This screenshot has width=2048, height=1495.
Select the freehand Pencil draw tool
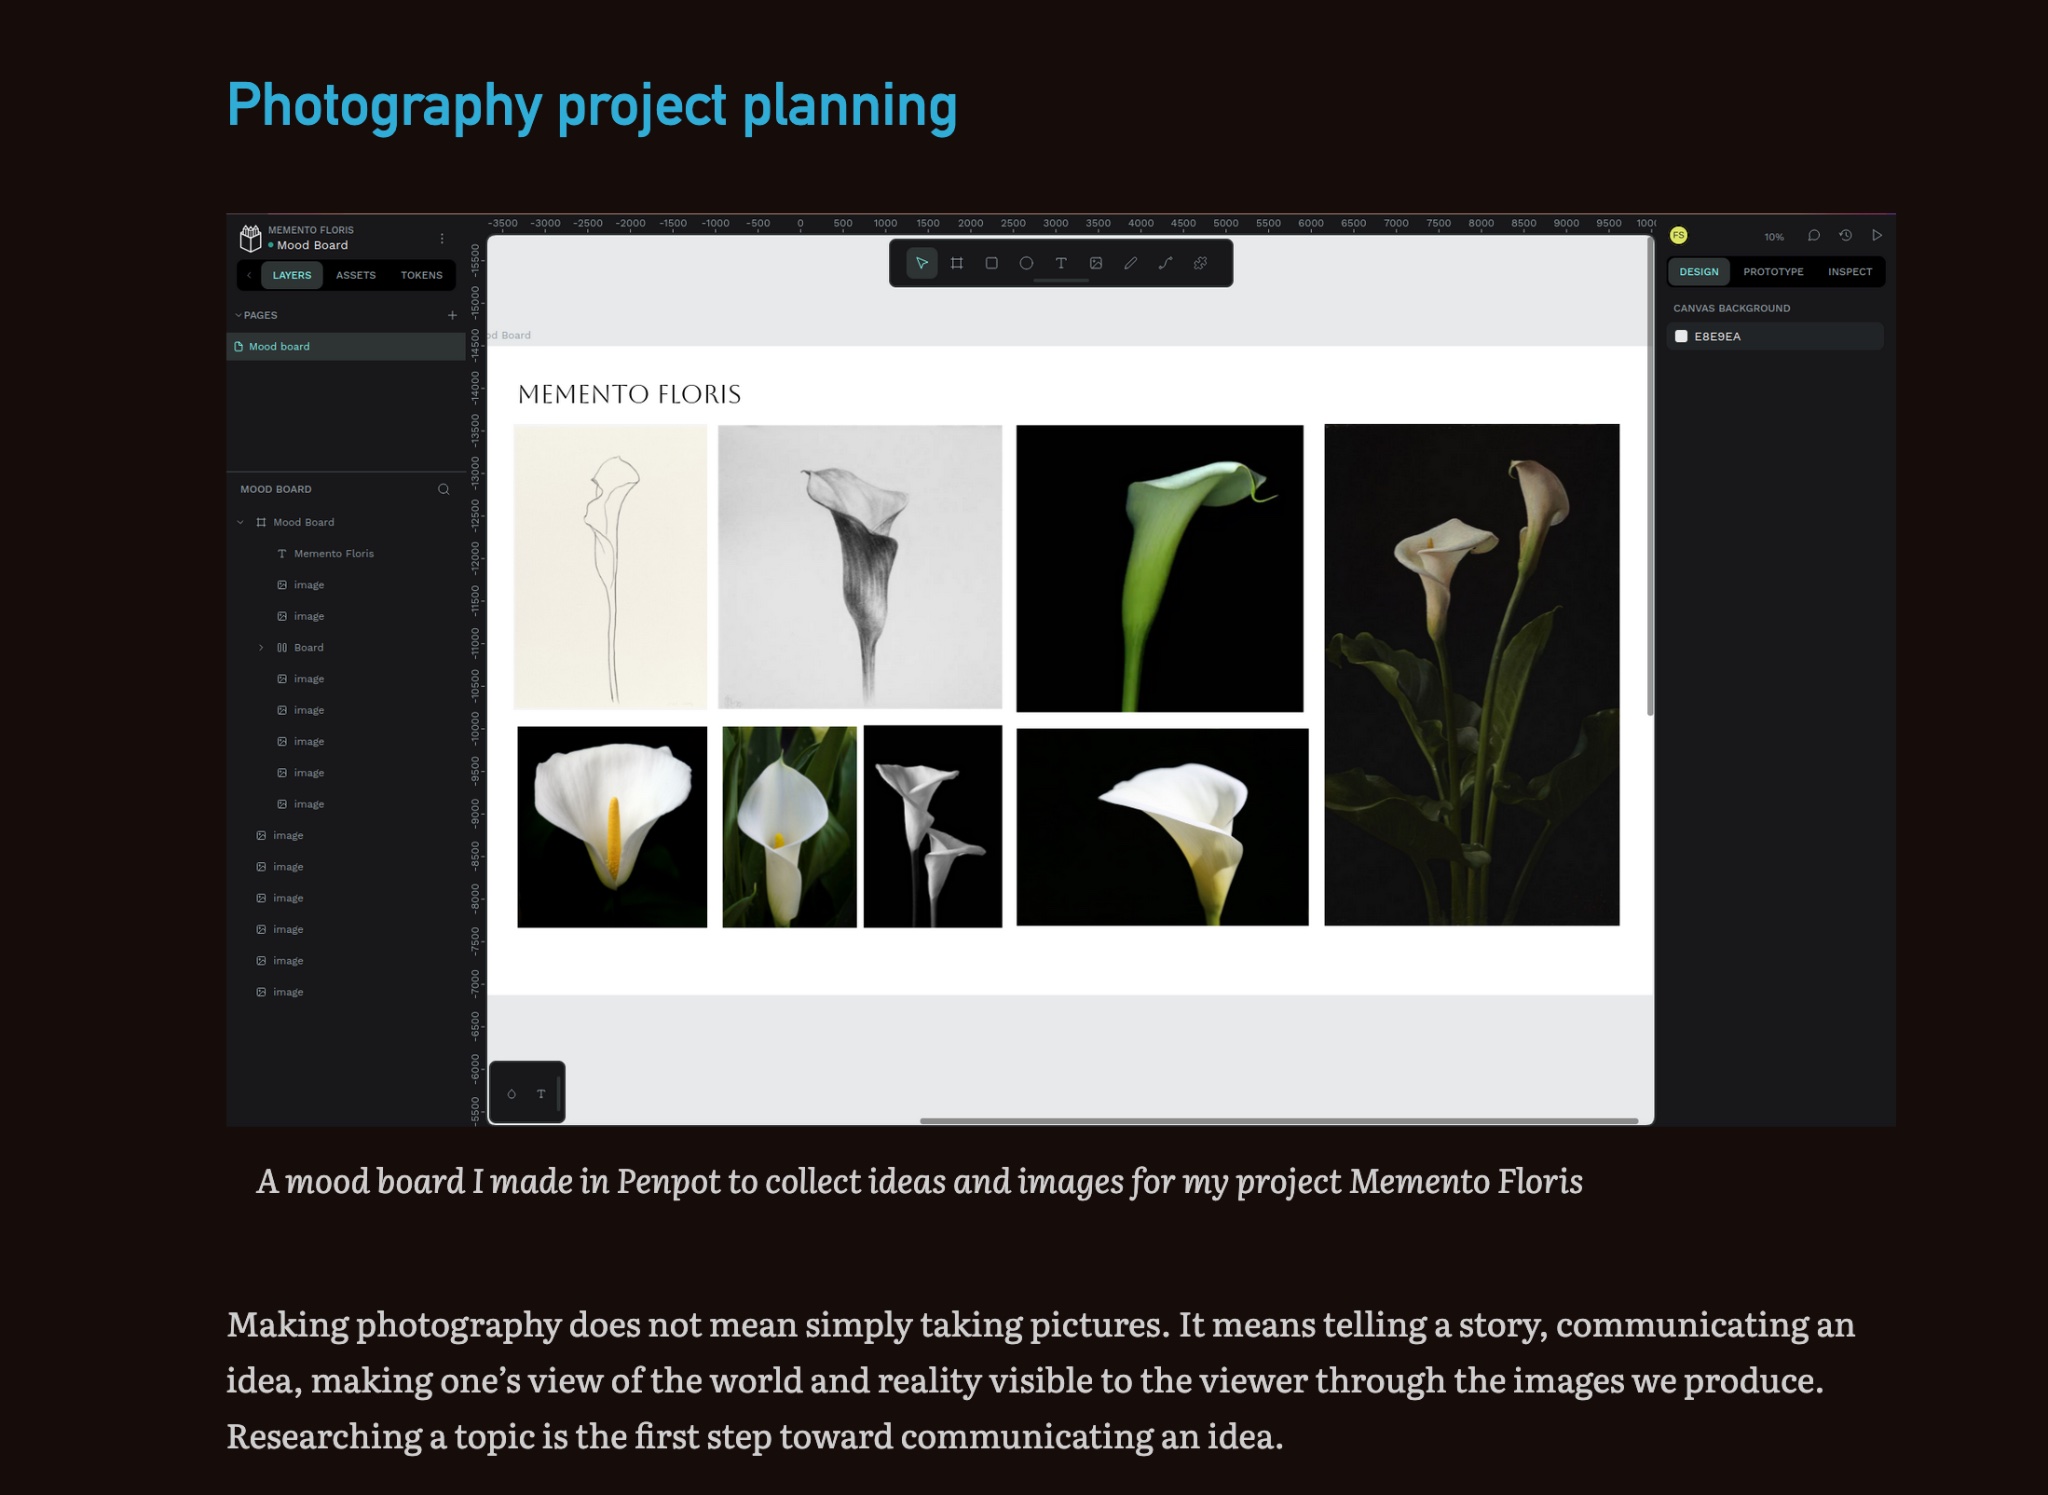(x=1130, y=263)
